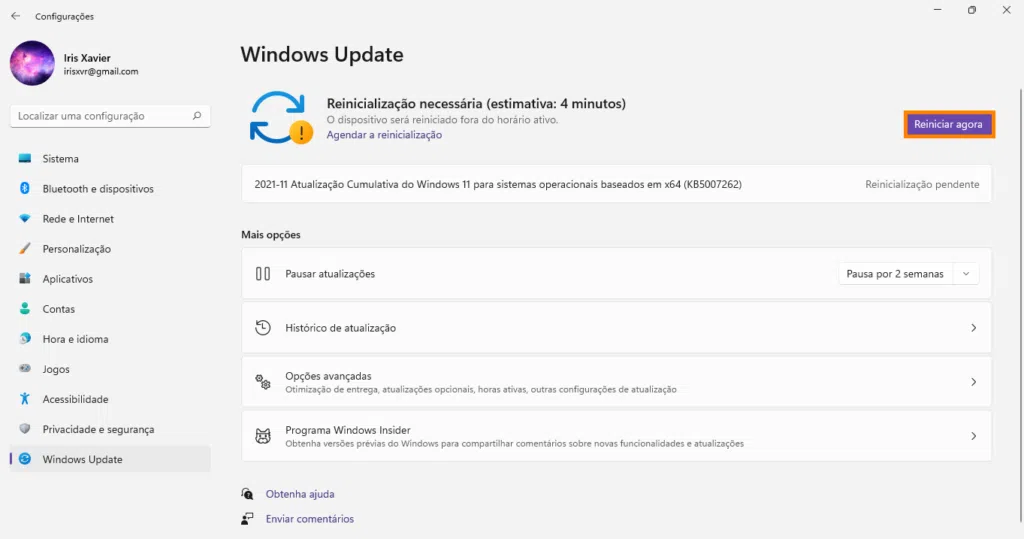Screen dimensions: 1024x539
Task: Click the Iris Xavier profile picture
Action: [32, 63]
